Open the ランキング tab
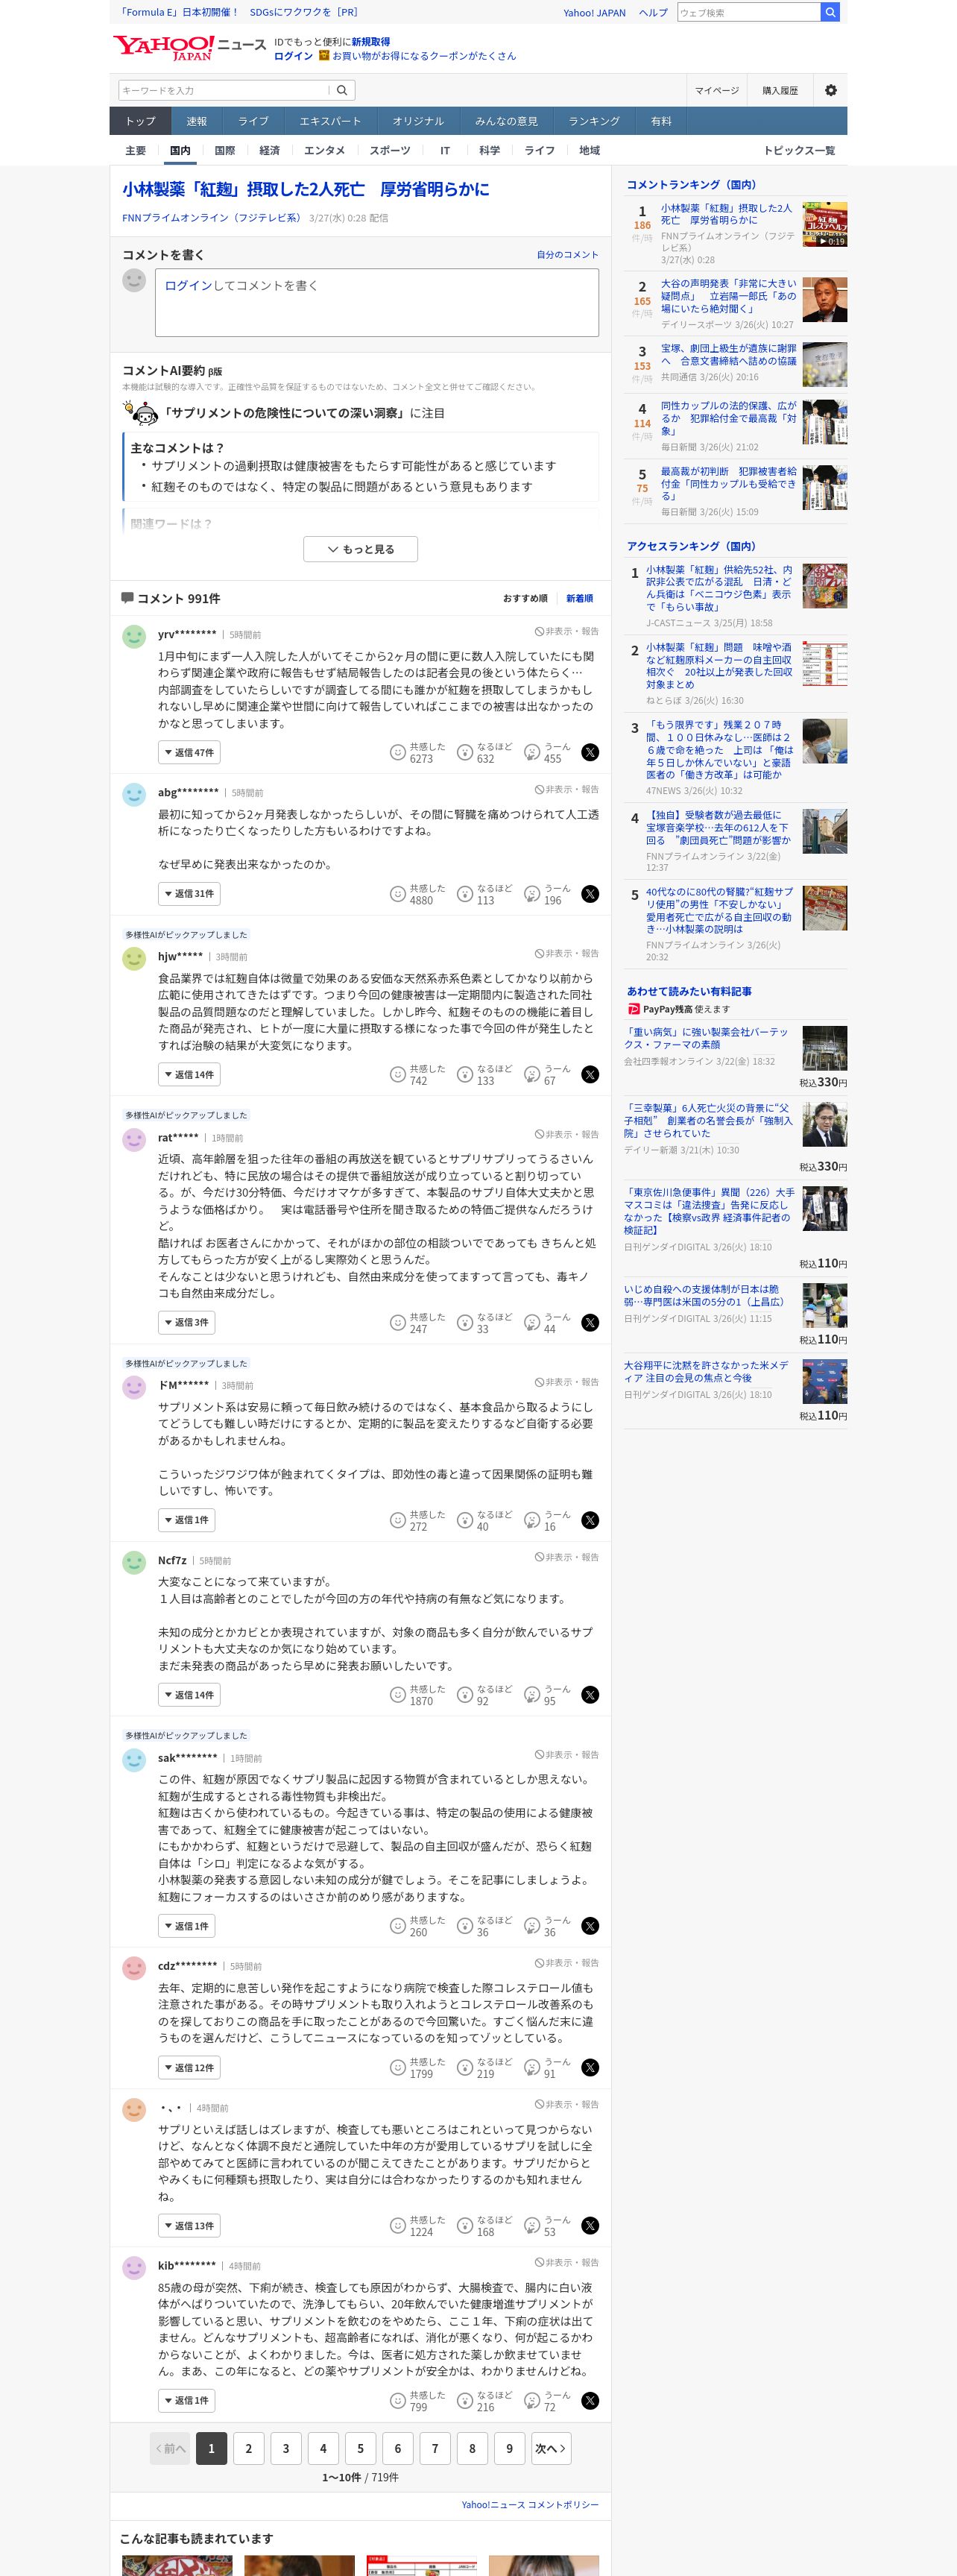957x2576 pixels. (x=594, y=121)
